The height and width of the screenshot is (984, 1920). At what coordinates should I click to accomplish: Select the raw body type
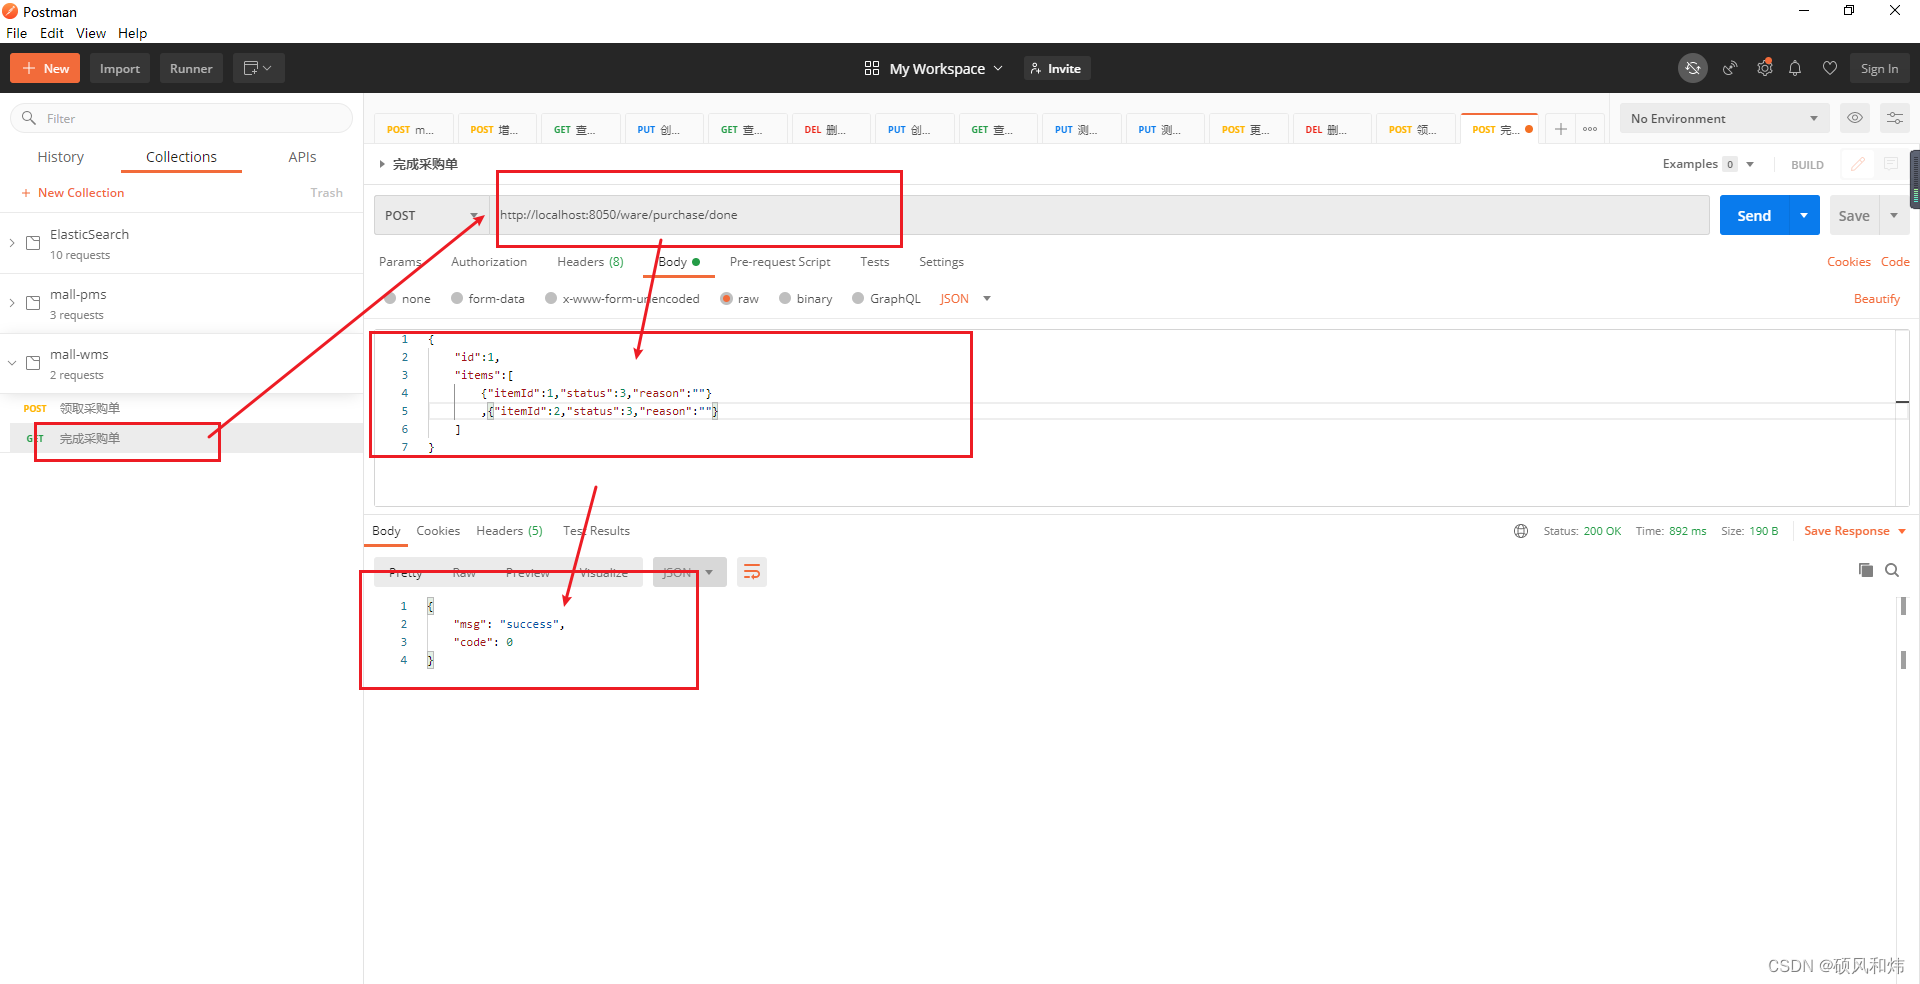[740, 299]
